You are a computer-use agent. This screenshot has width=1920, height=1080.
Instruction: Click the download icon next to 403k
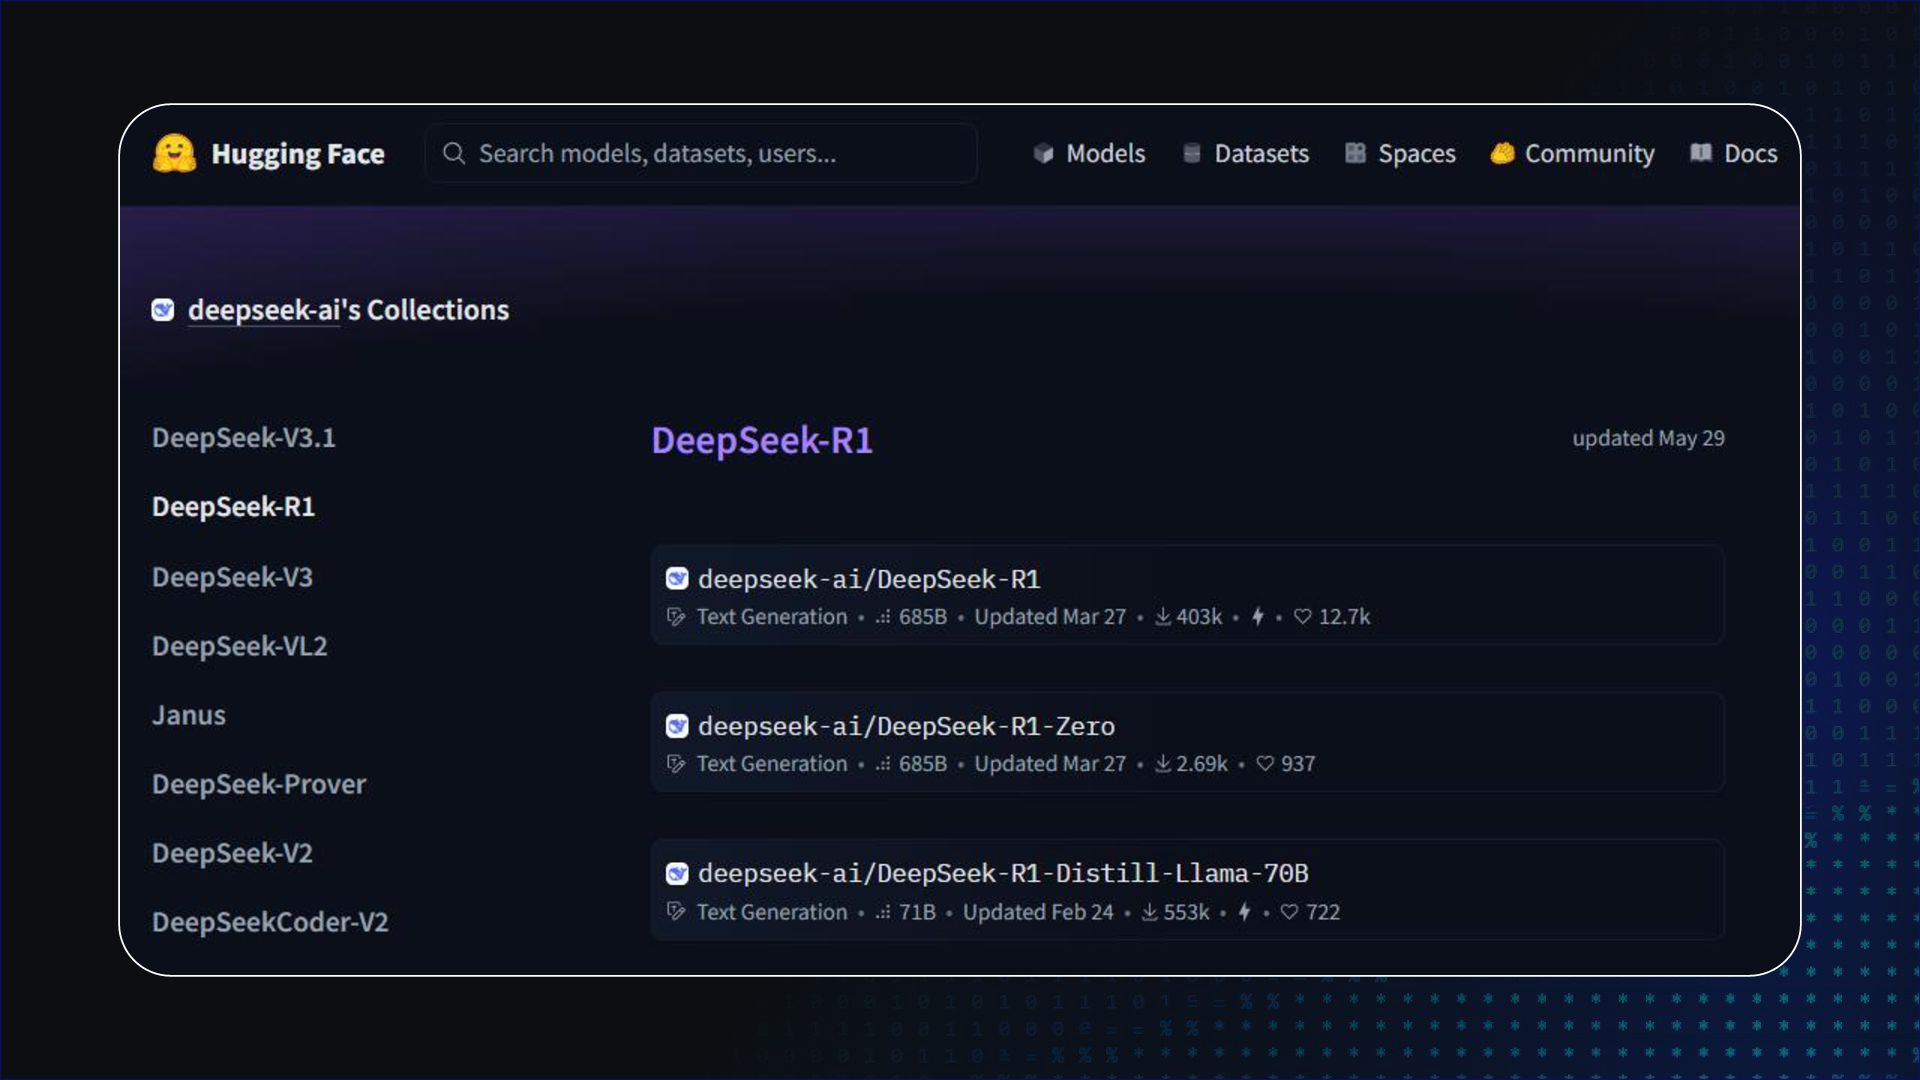click(x=1163, y=617)
